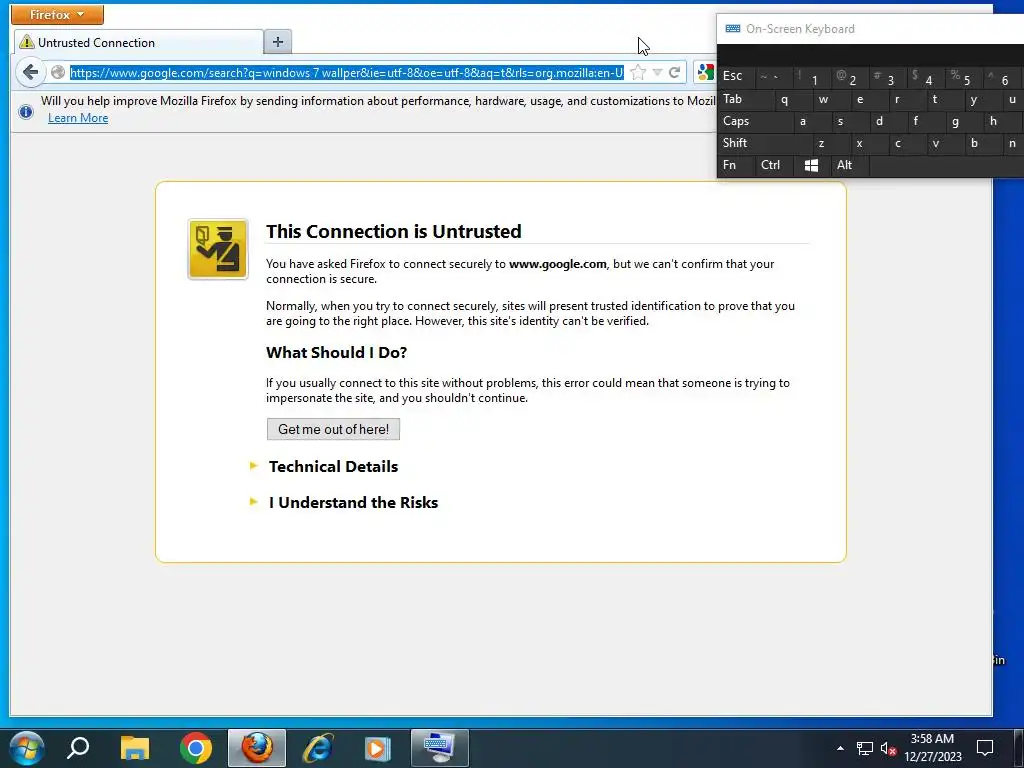Open the URL history dropdown arrow
The image size is (1024, 768).
(657, 72)
